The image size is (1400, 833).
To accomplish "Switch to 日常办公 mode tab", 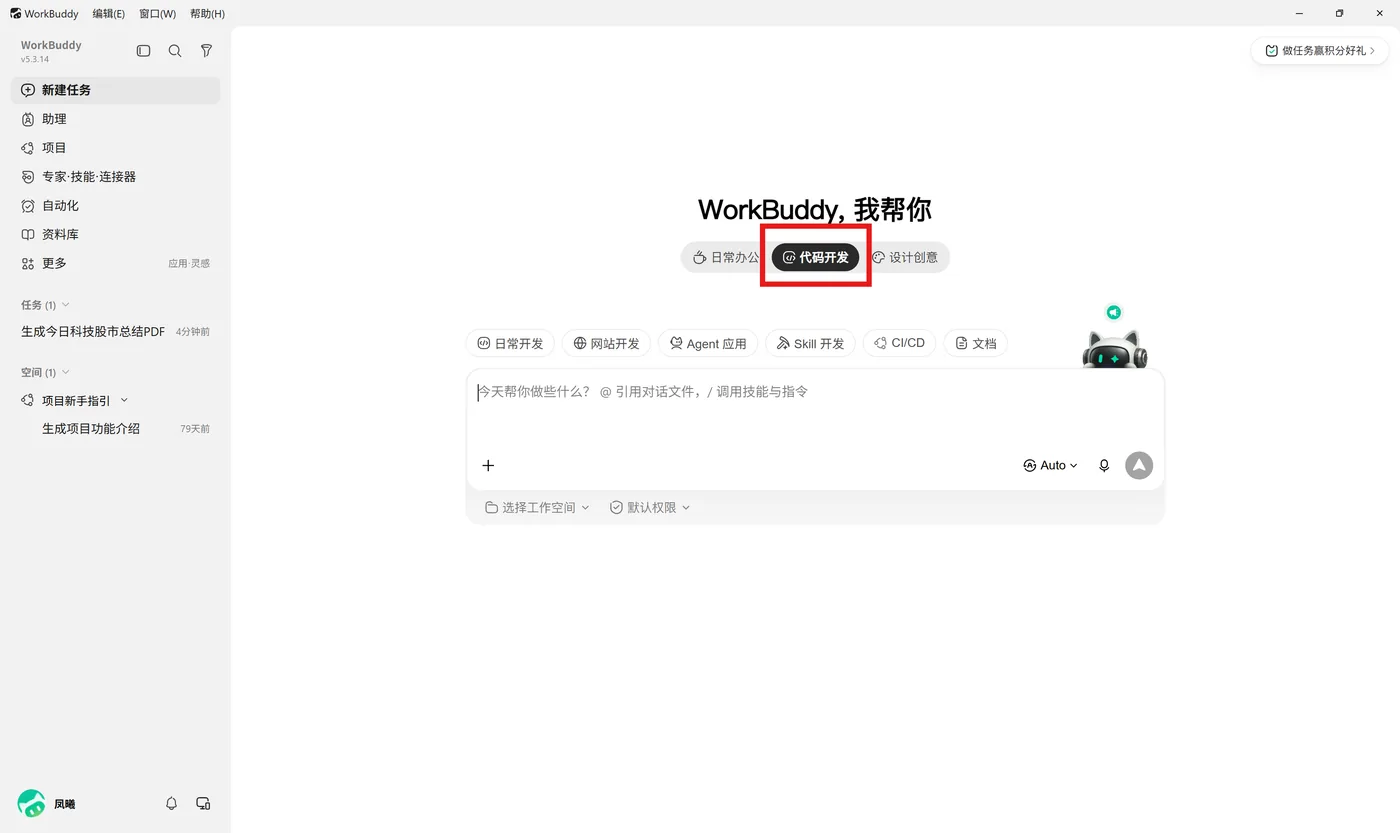I will [x=726, y=257].
